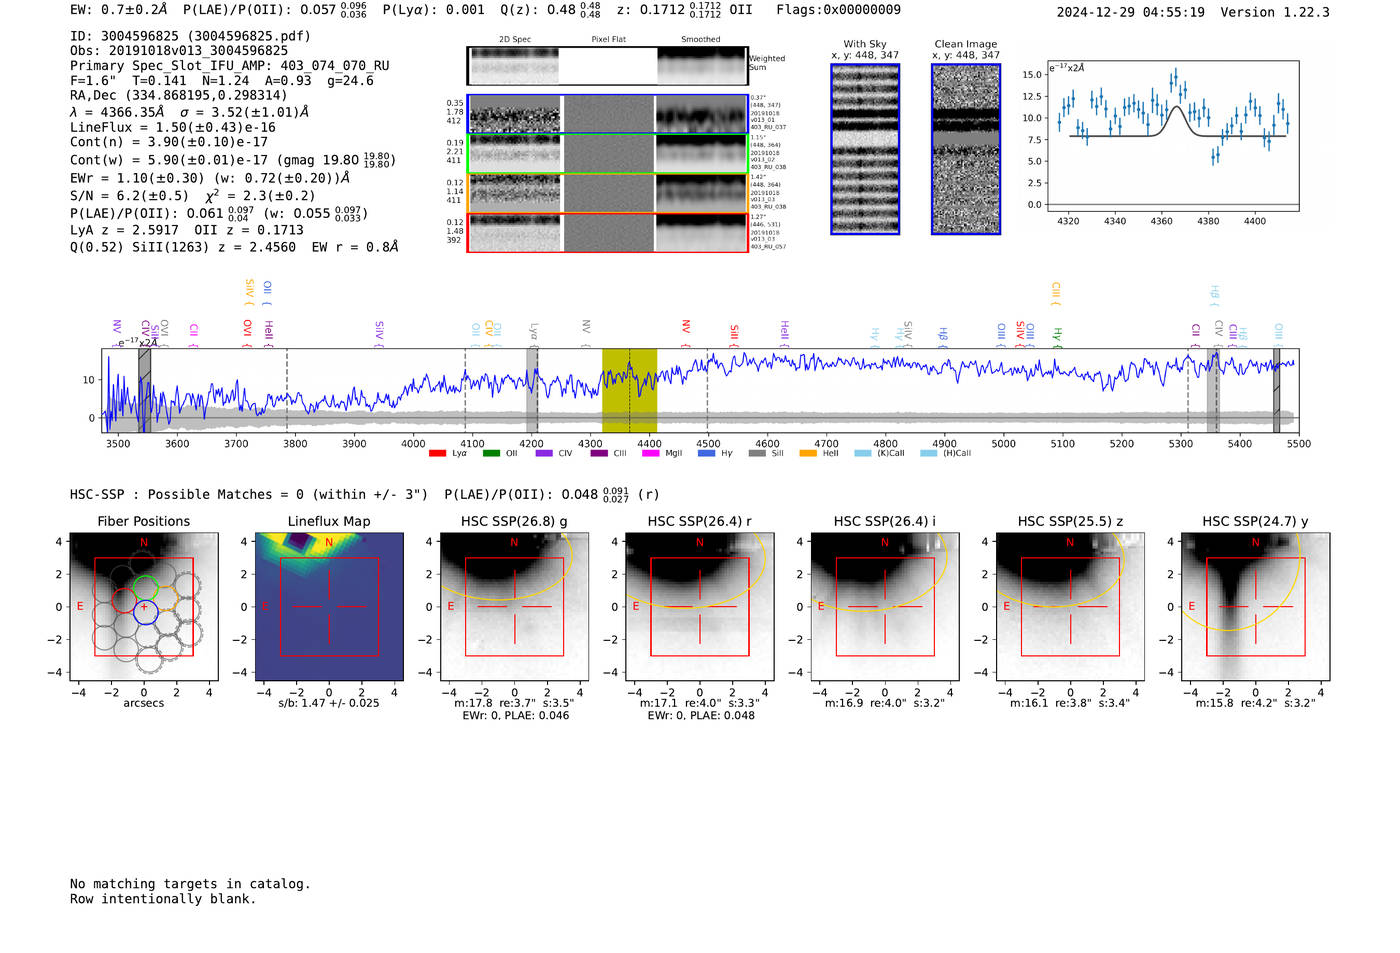Screen dimensions: 1400x953
Task: Click the yellow highlighted region in the spectrum
Action: [x=629, y=390]
